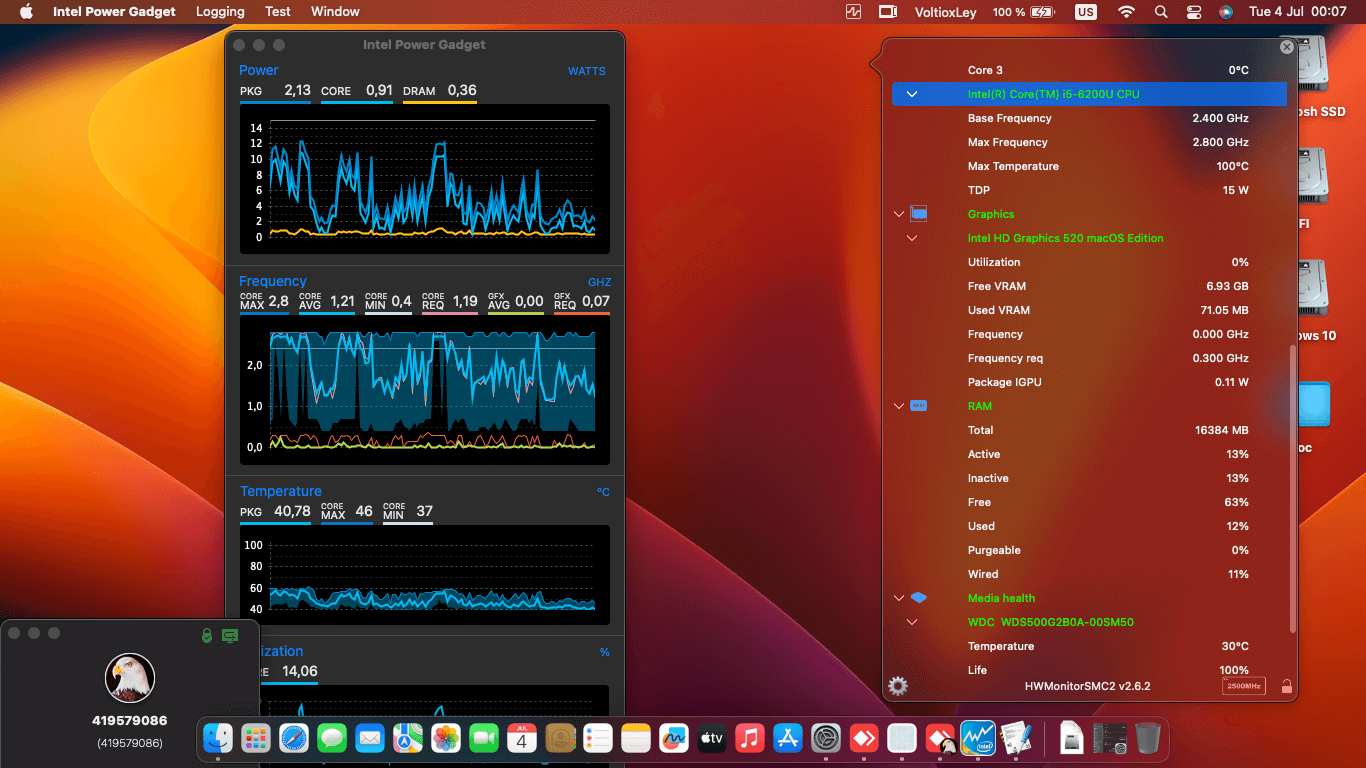
Task: Open Maps from the Dock
Action: 408,738
